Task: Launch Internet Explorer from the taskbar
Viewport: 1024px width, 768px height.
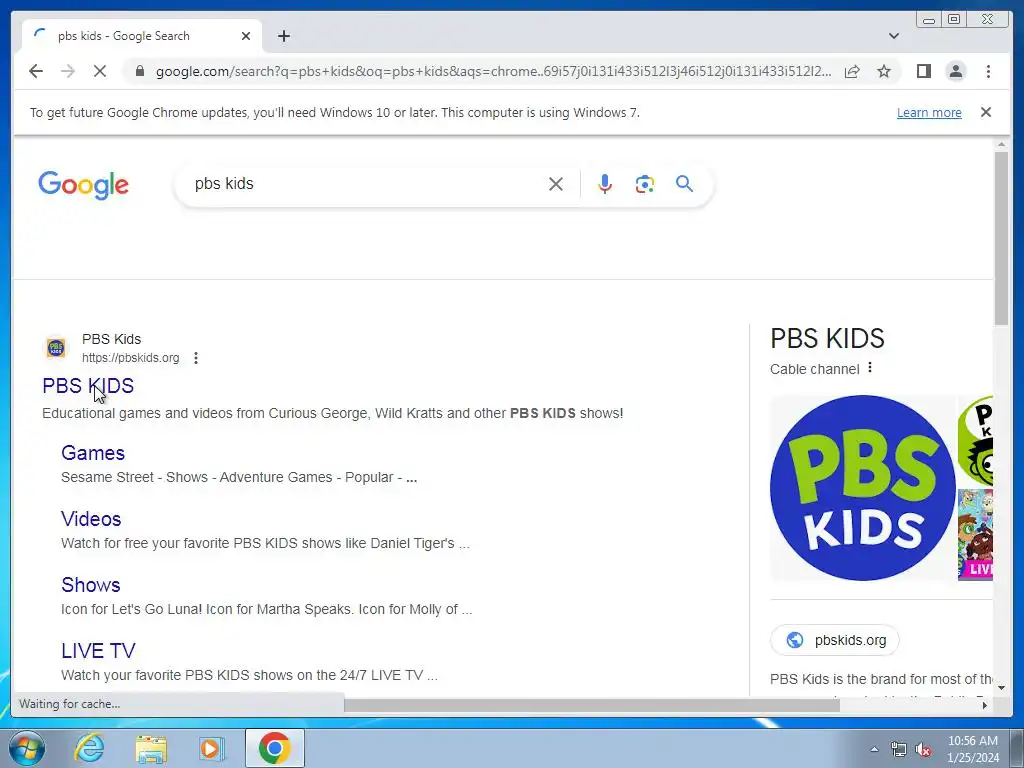Action: pyautogui.click(x=89, y=748)
